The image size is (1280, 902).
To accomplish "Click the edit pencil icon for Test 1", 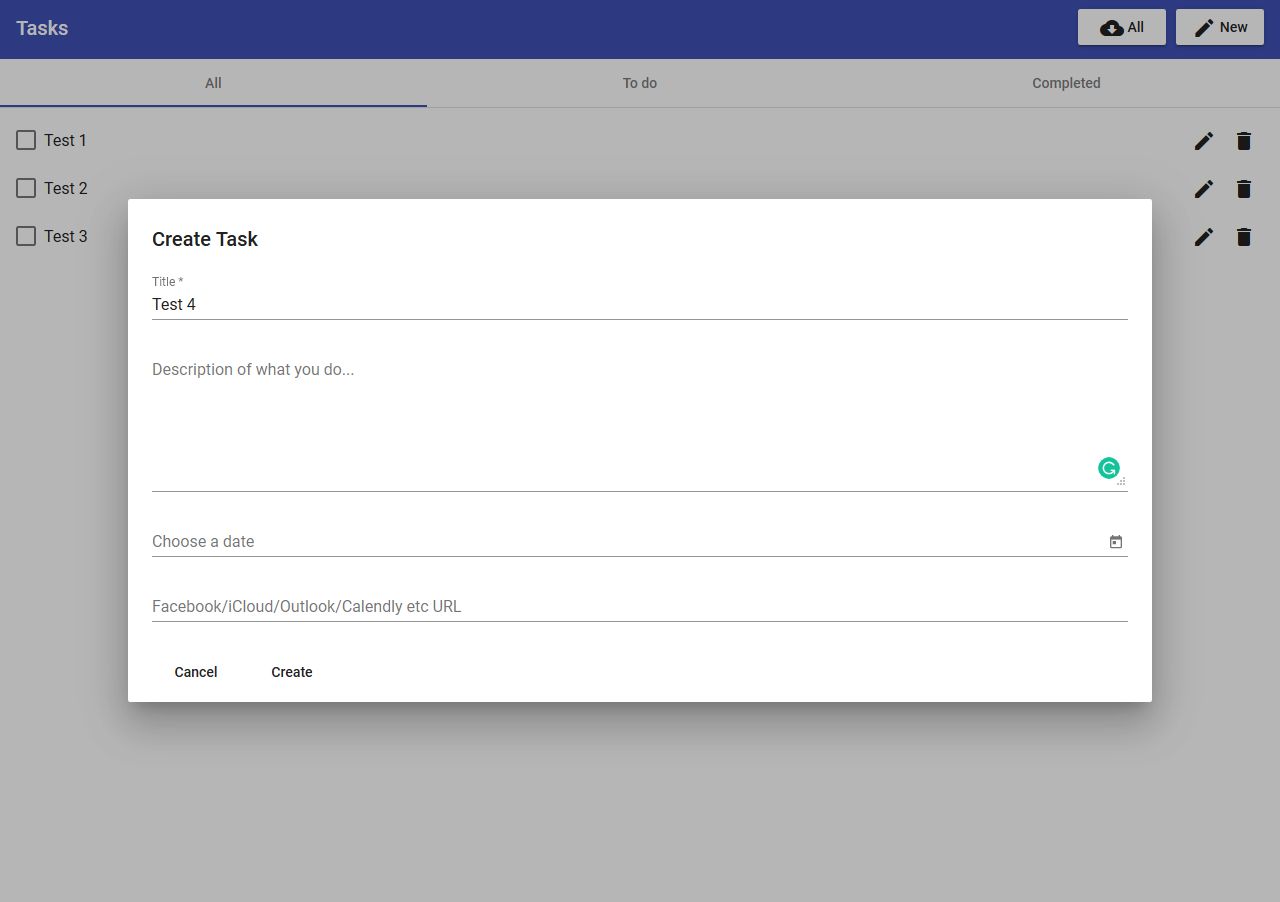I will tap(1203, 140).
